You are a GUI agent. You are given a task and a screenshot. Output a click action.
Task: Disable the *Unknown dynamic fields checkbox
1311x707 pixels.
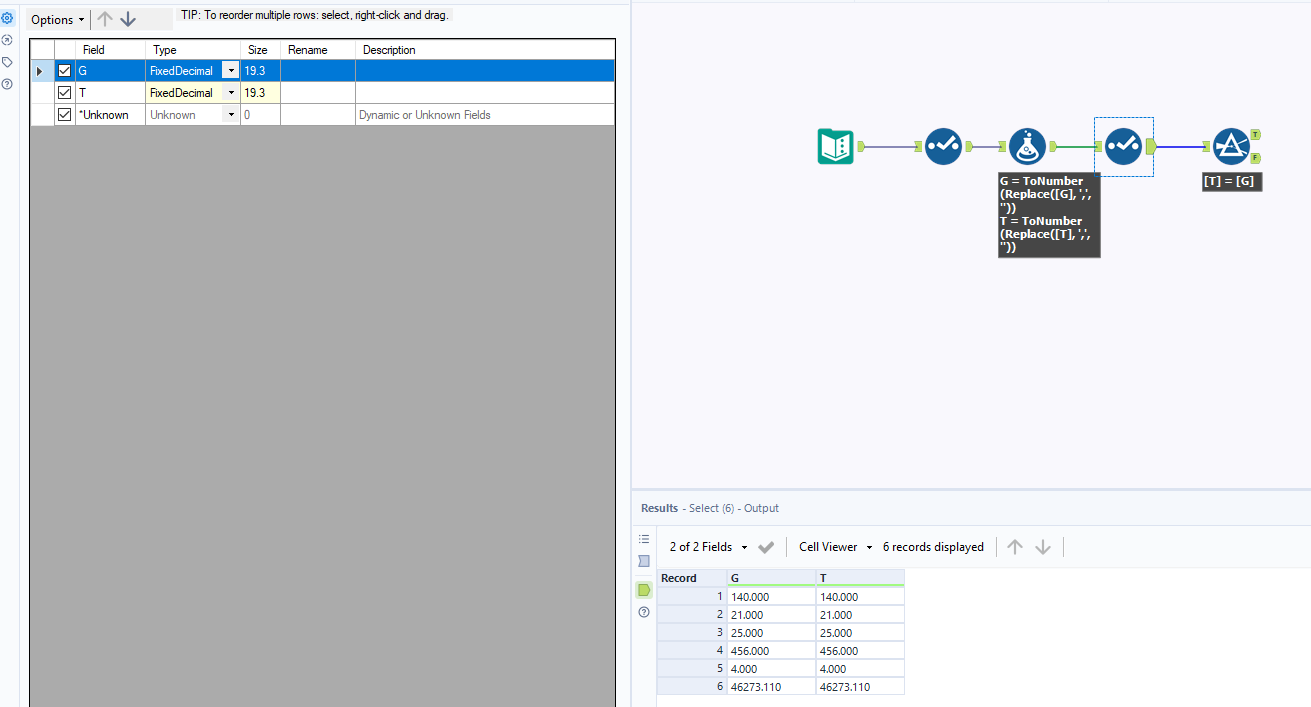[x=64, y=114]
